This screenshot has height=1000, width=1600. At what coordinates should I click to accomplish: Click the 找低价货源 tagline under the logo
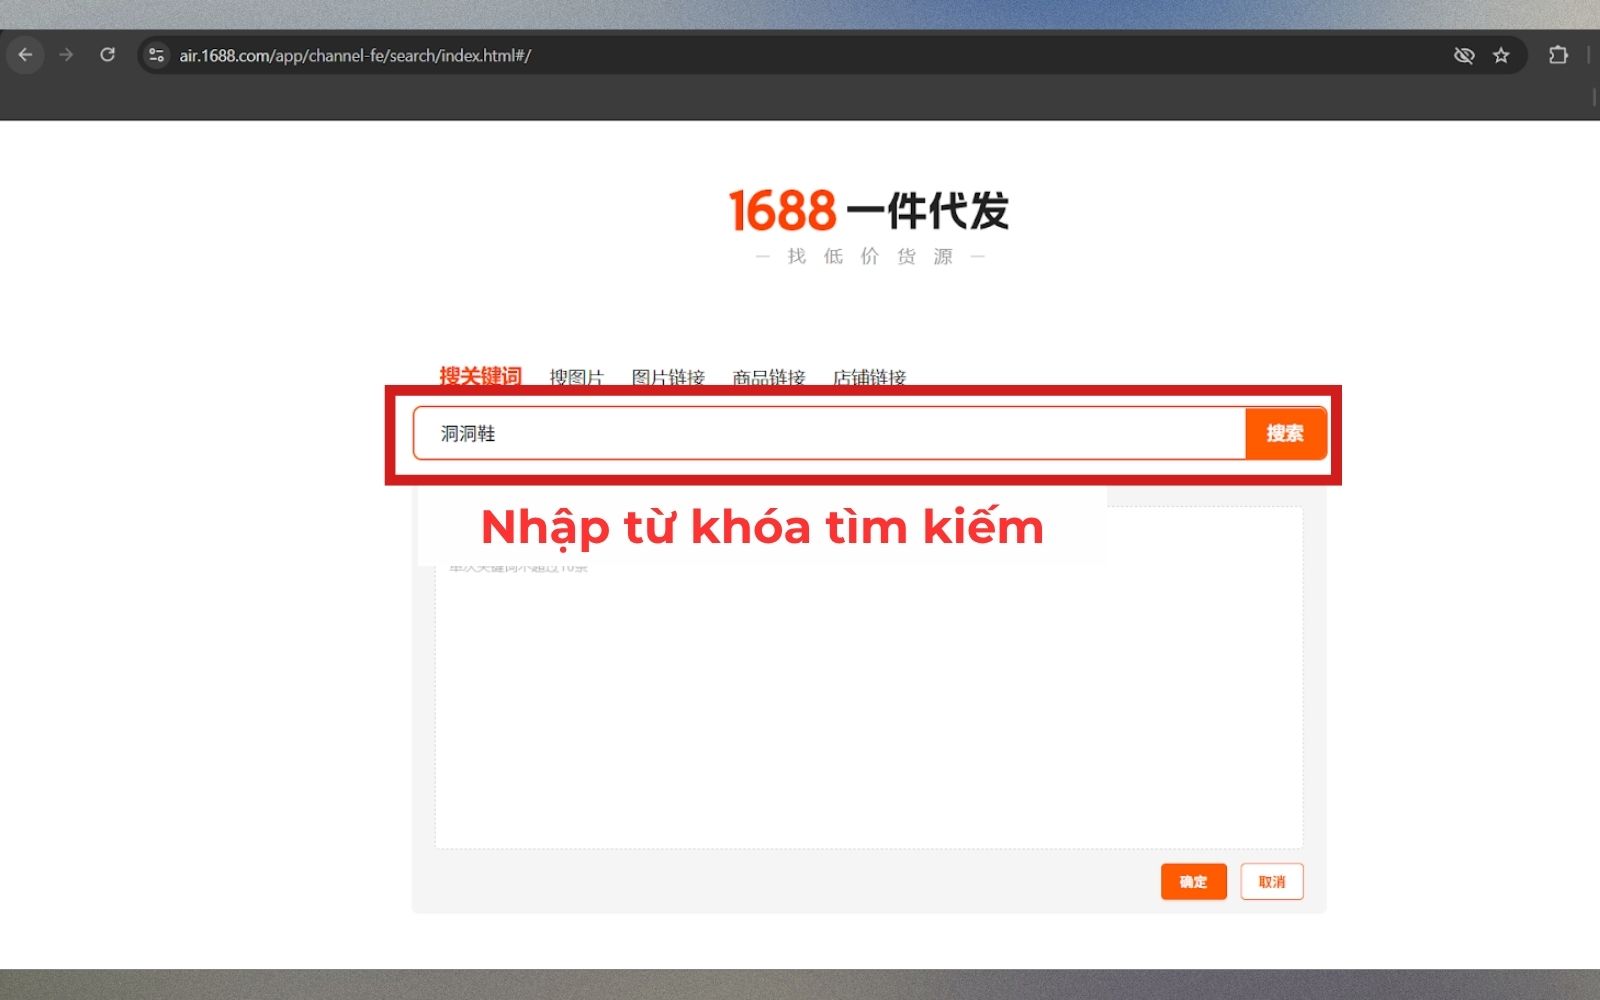(869, 257)
